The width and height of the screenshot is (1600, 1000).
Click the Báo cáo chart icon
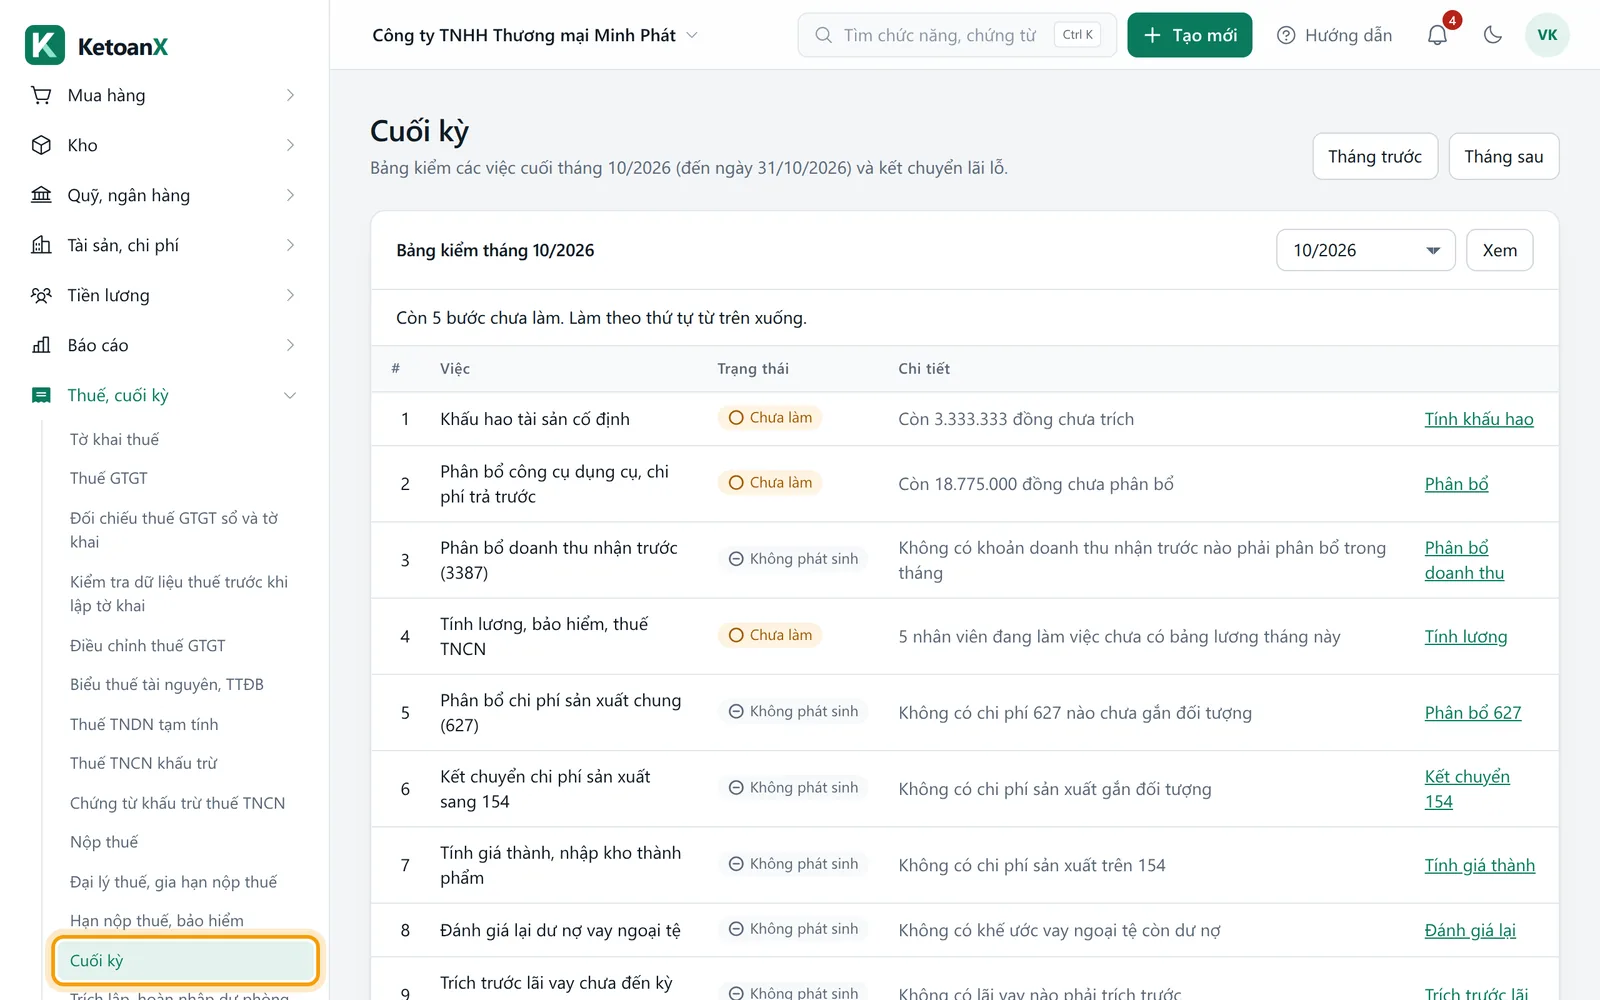pos(41,345)
